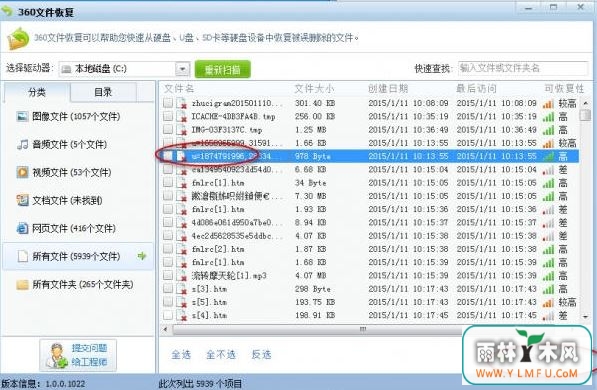Click the horizontal scrollbar left arrow

[165, 329]
